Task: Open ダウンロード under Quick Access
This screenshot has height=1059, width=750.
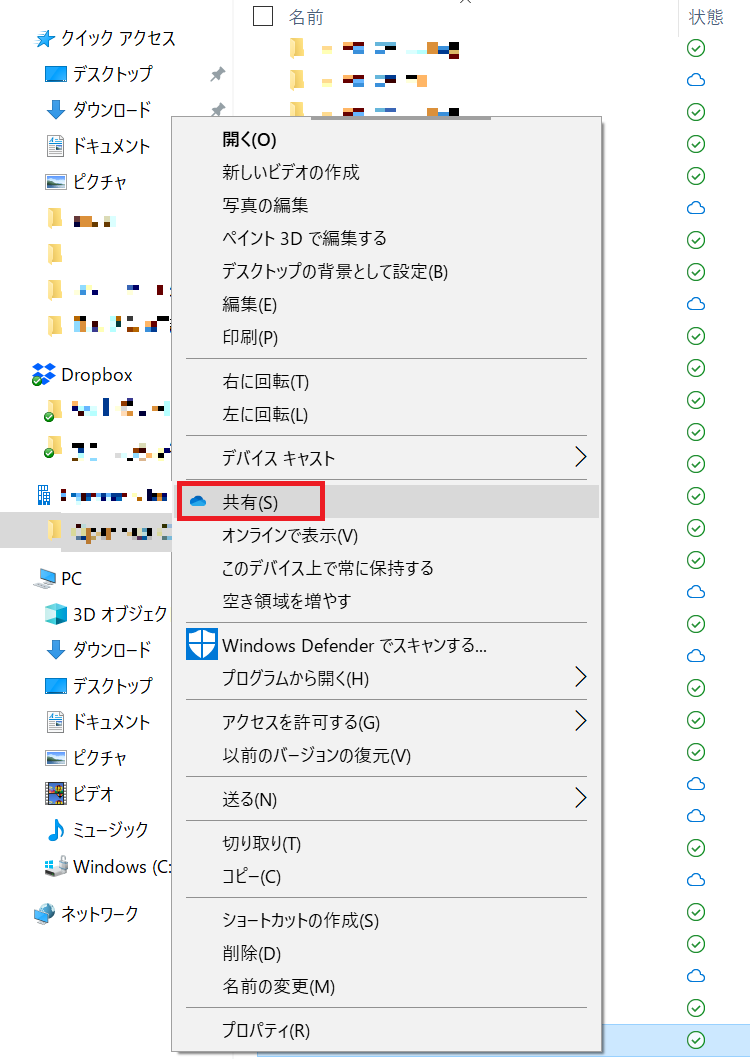Action: (111, 109)
